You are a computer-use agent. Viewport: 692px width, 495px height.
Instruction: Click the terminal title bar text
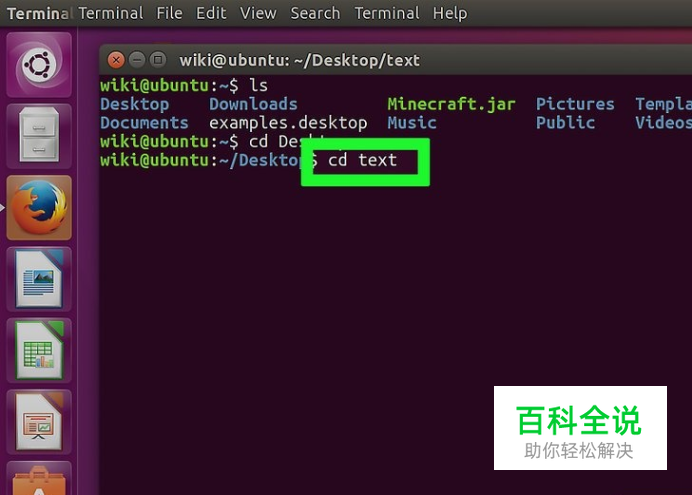[x=300, y=60]
